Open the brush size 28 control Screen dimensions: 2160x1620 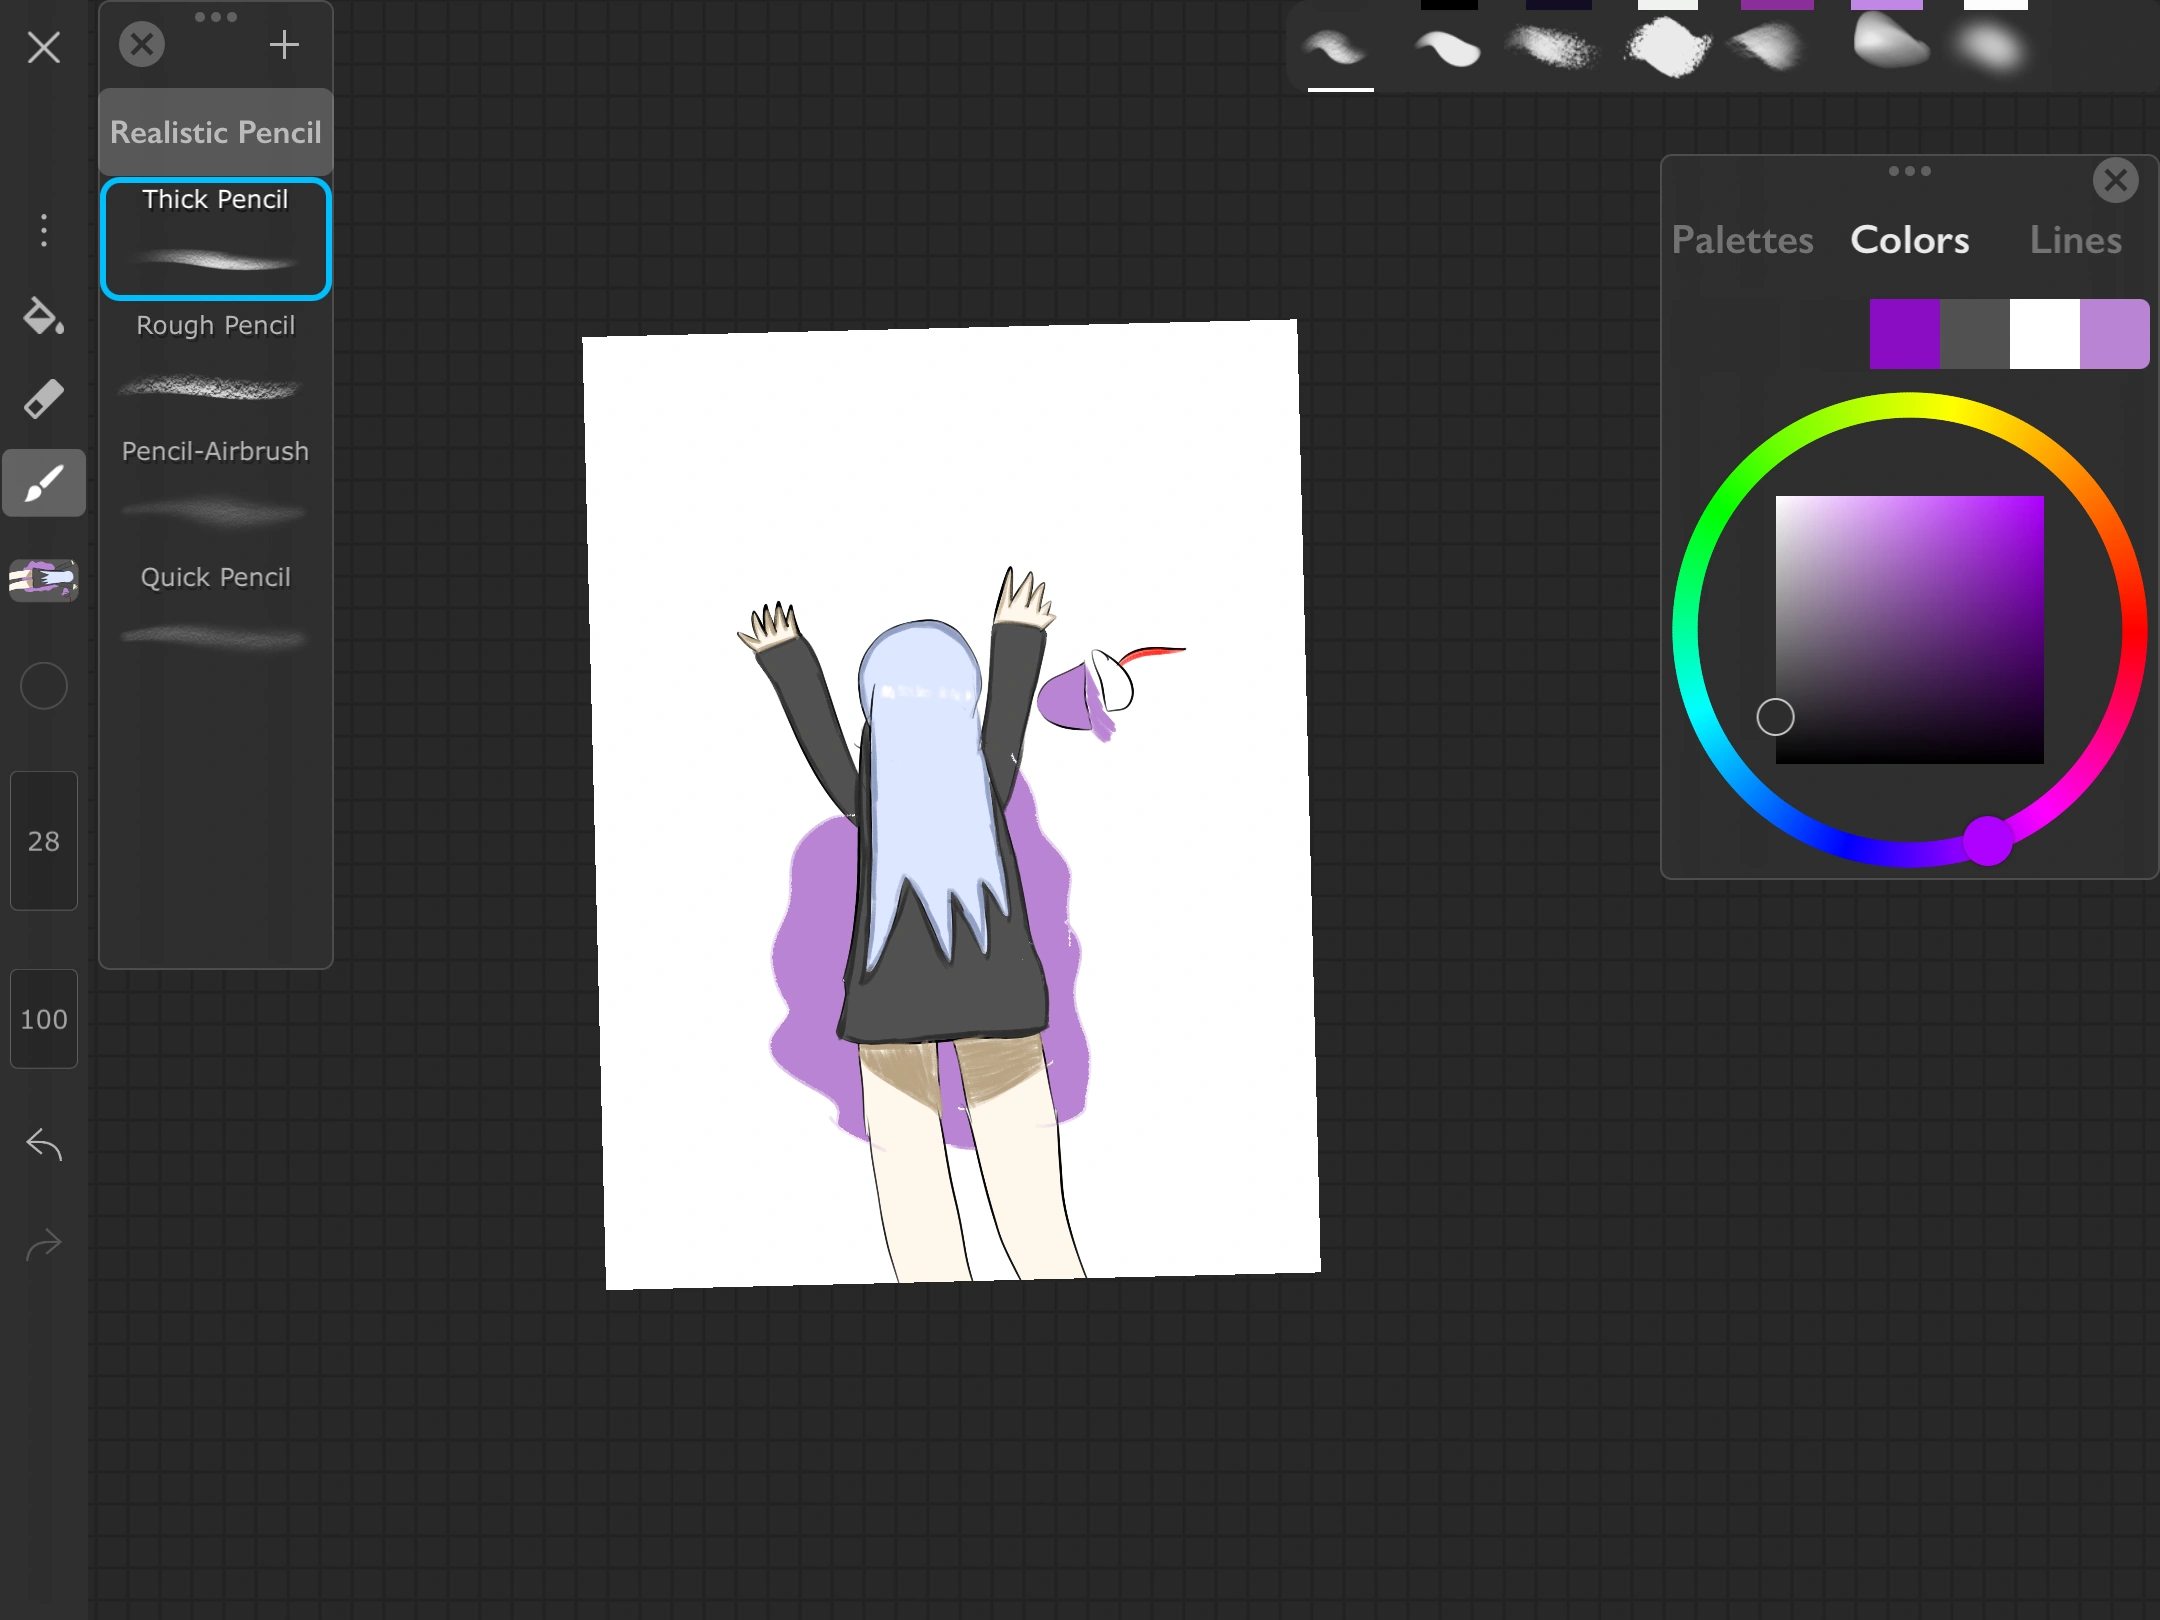point(43,841)
